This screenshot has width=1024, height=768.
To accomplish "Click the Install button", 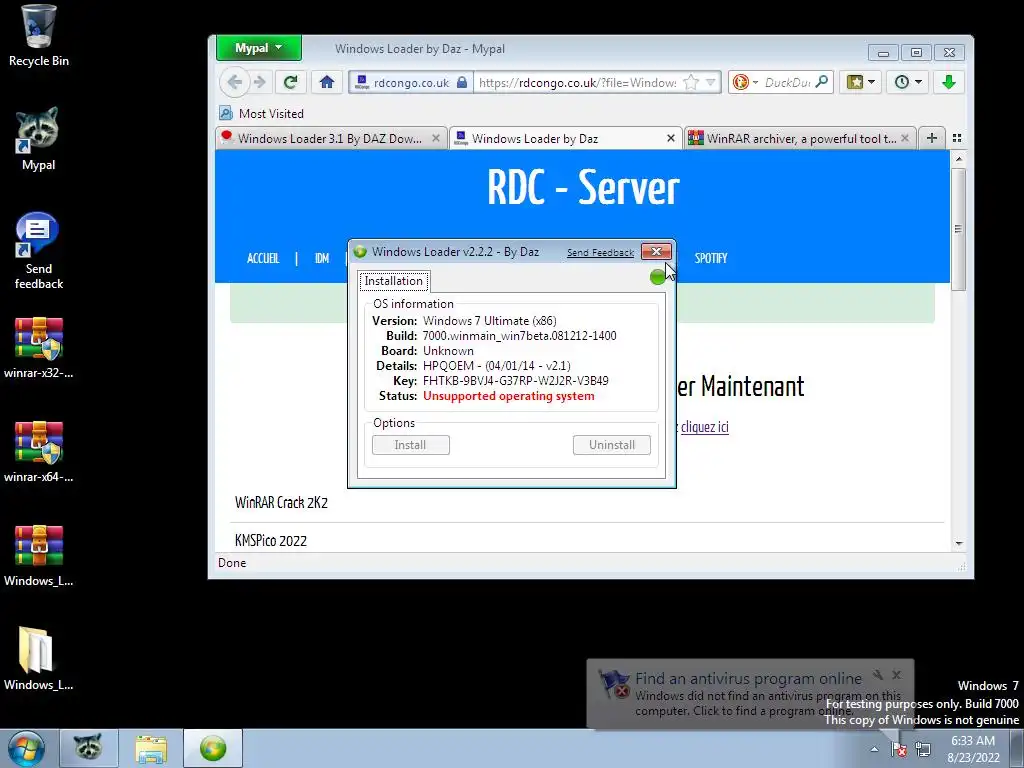I will [411, 445].
